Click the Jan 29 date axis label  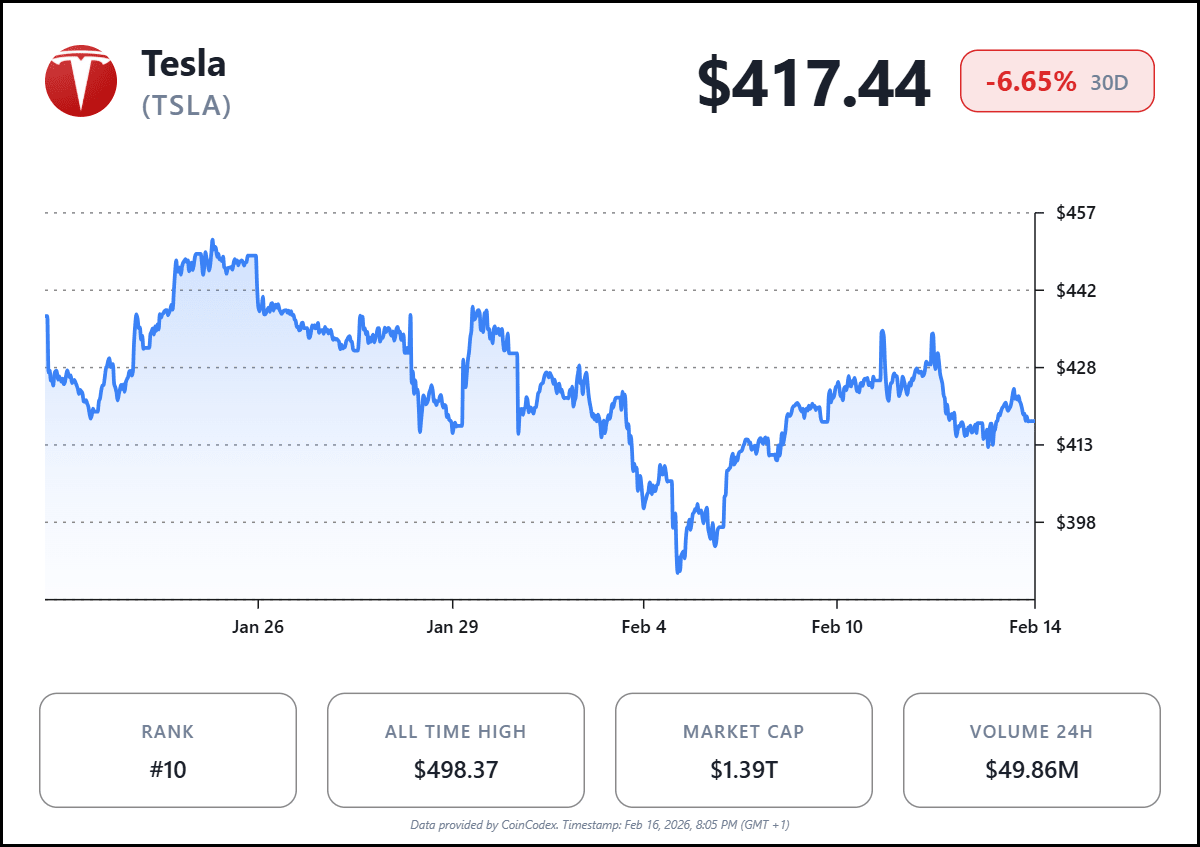(452, 627)
